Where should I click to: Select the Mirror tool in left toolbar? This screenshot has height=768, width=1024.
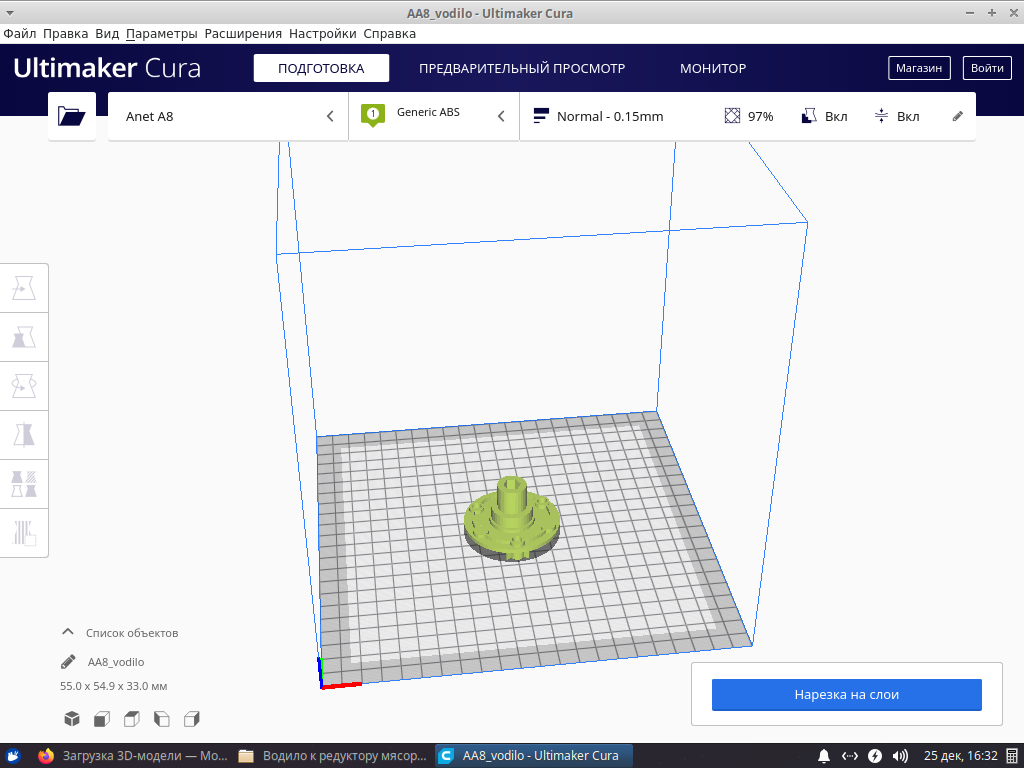click(x=24, y=435)
